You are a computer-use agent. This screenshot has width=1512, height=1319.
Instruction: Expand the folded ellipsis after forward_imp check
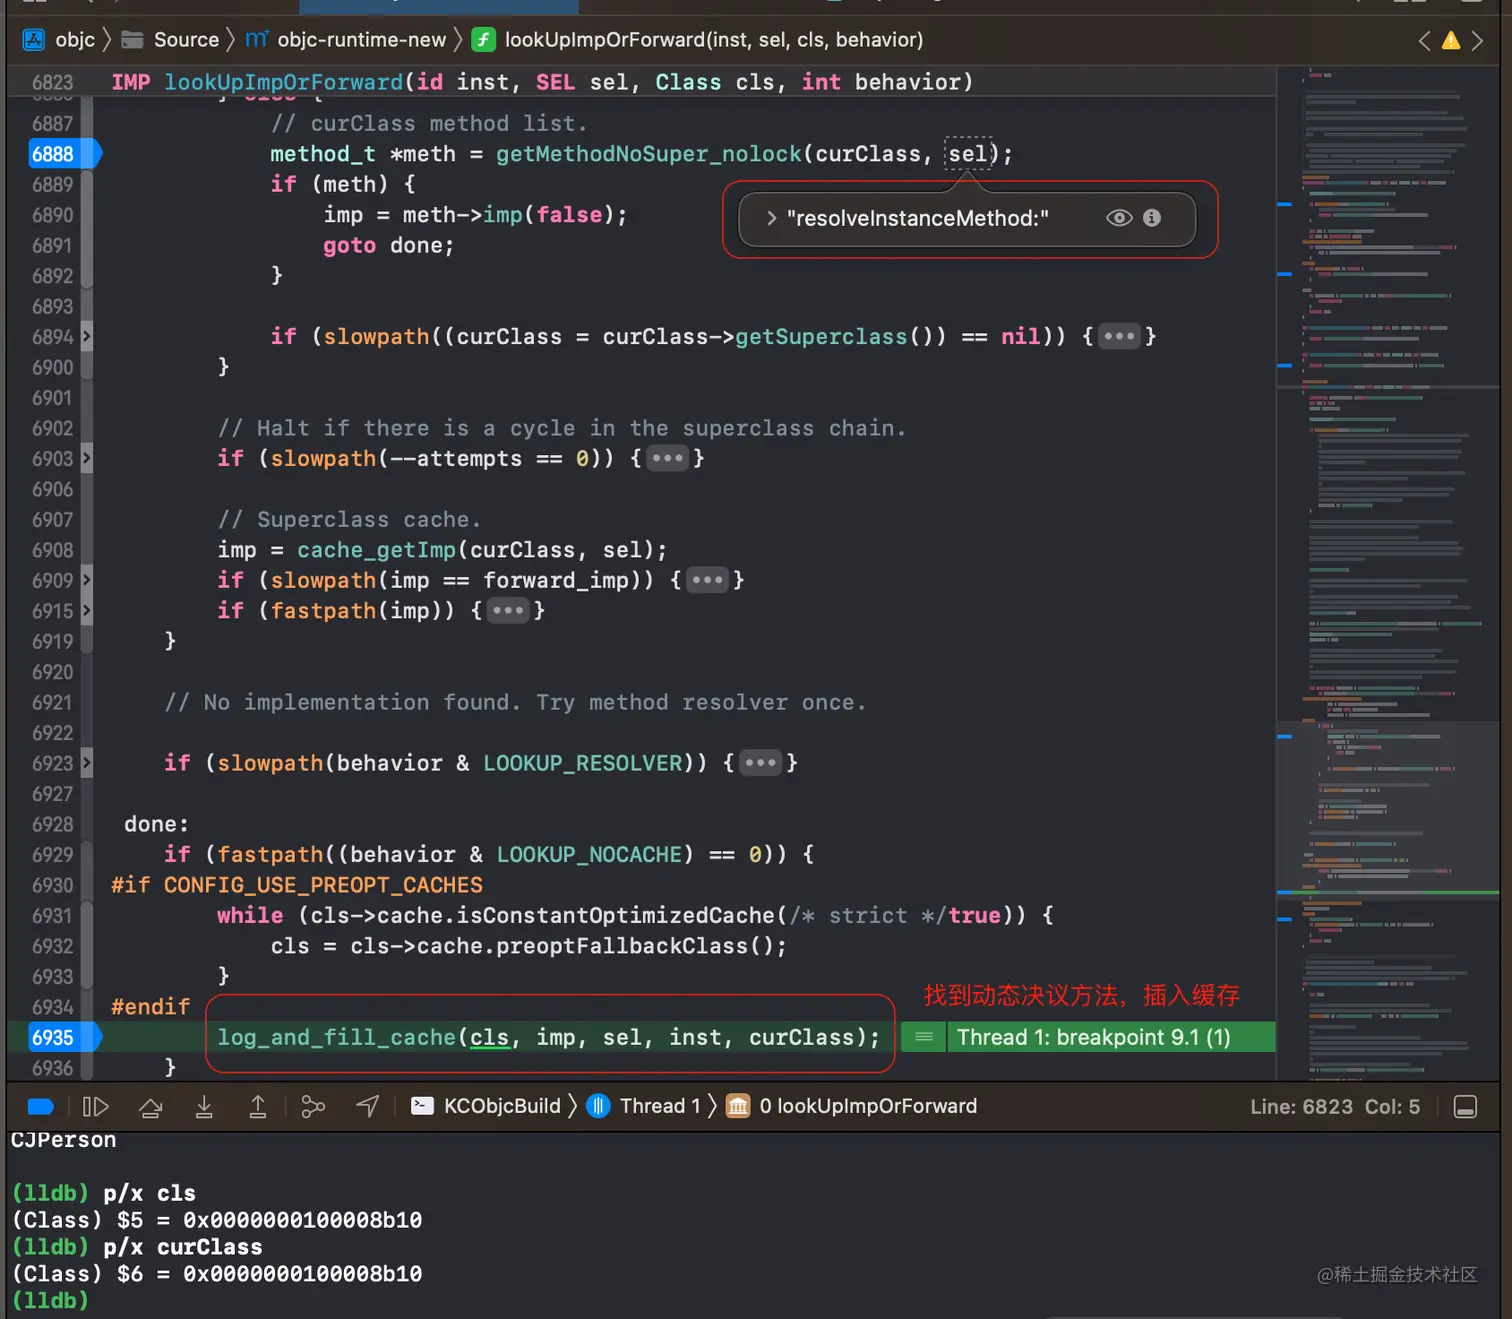point(707,581)
